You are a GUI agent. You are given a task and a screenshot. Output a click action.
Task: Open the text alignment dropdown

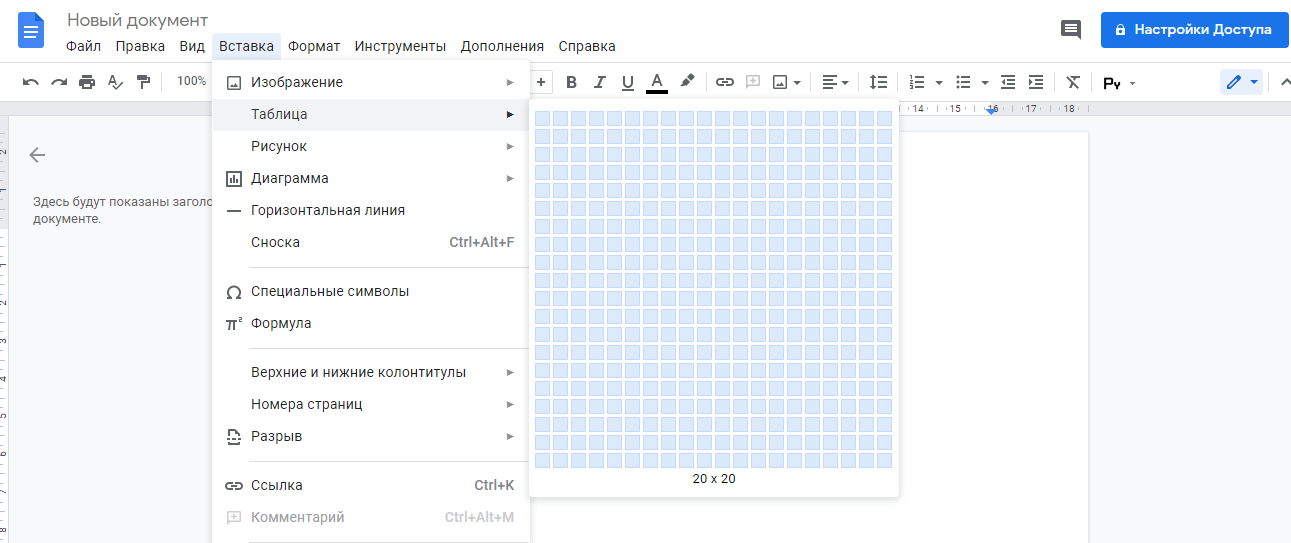point(835,82)
